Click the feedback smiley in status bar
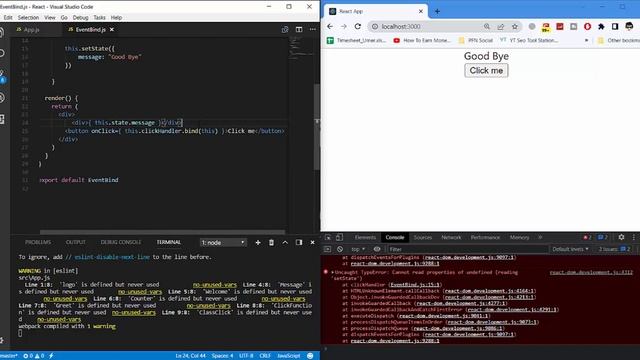 point(310,356)
